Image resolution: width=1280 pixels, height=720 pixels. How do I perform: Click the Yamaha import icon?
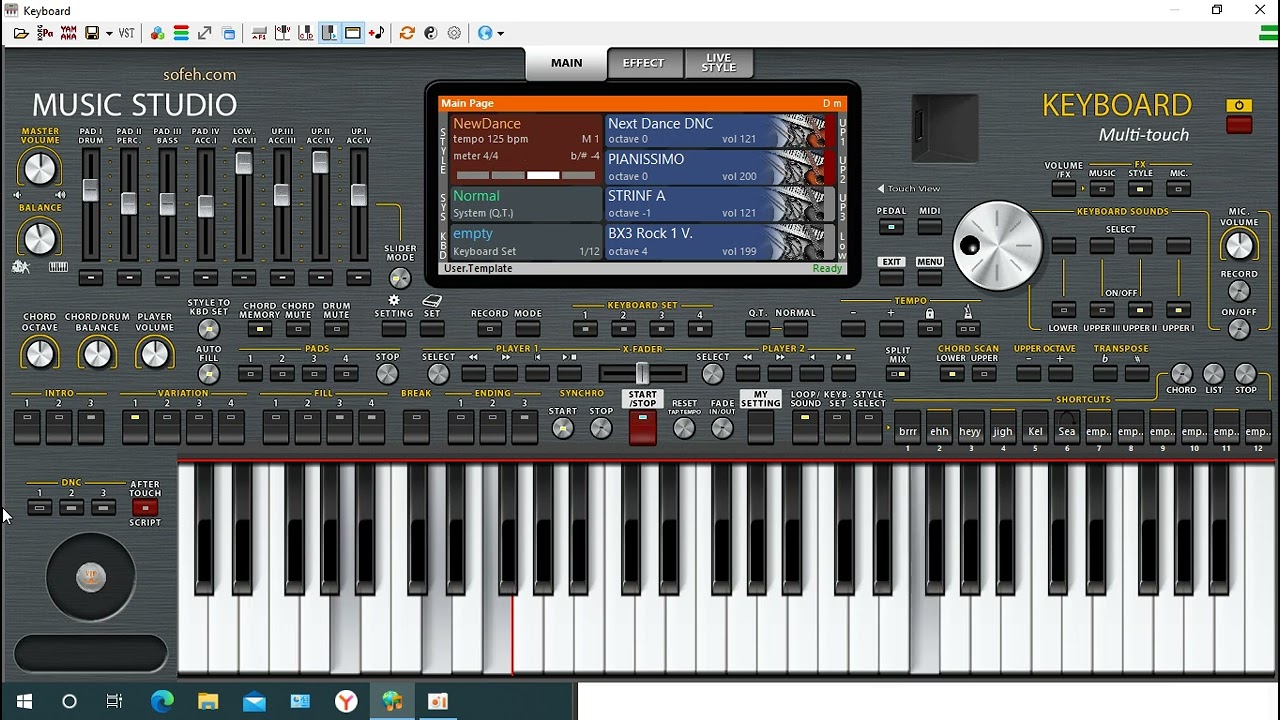pos(68,33)
